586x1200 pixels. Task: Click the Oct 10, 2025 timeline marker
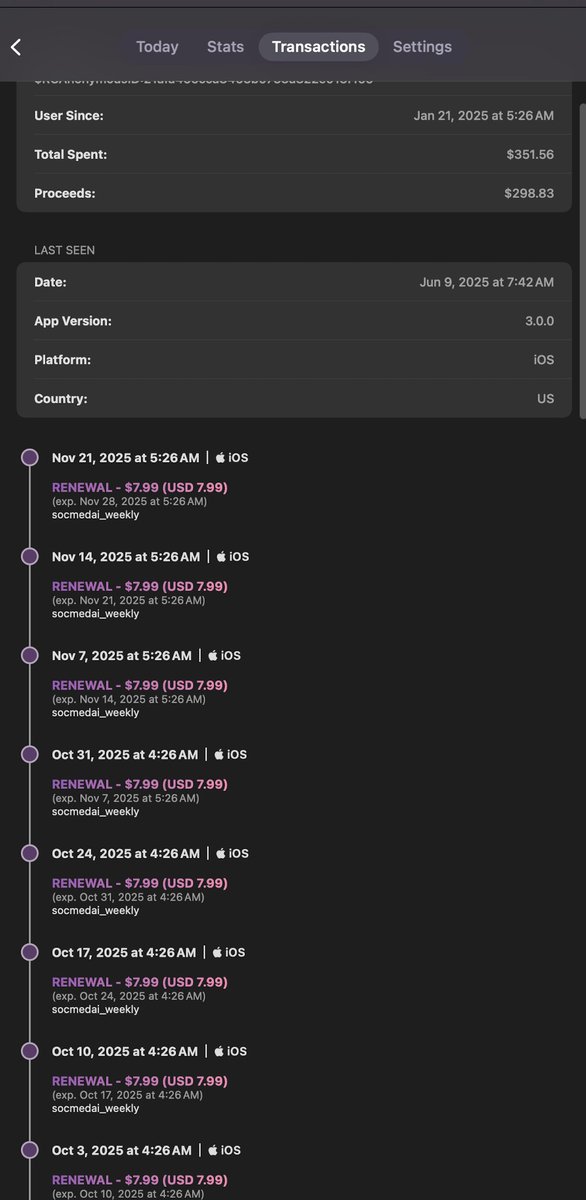[x=30, y=1051]
